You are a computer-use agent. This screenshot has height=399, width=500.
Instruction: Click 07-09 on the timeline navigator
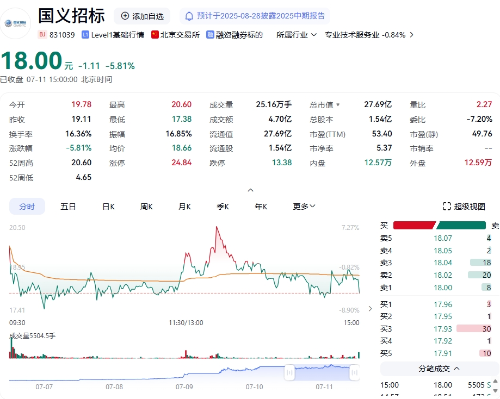[x=184, y=387]
